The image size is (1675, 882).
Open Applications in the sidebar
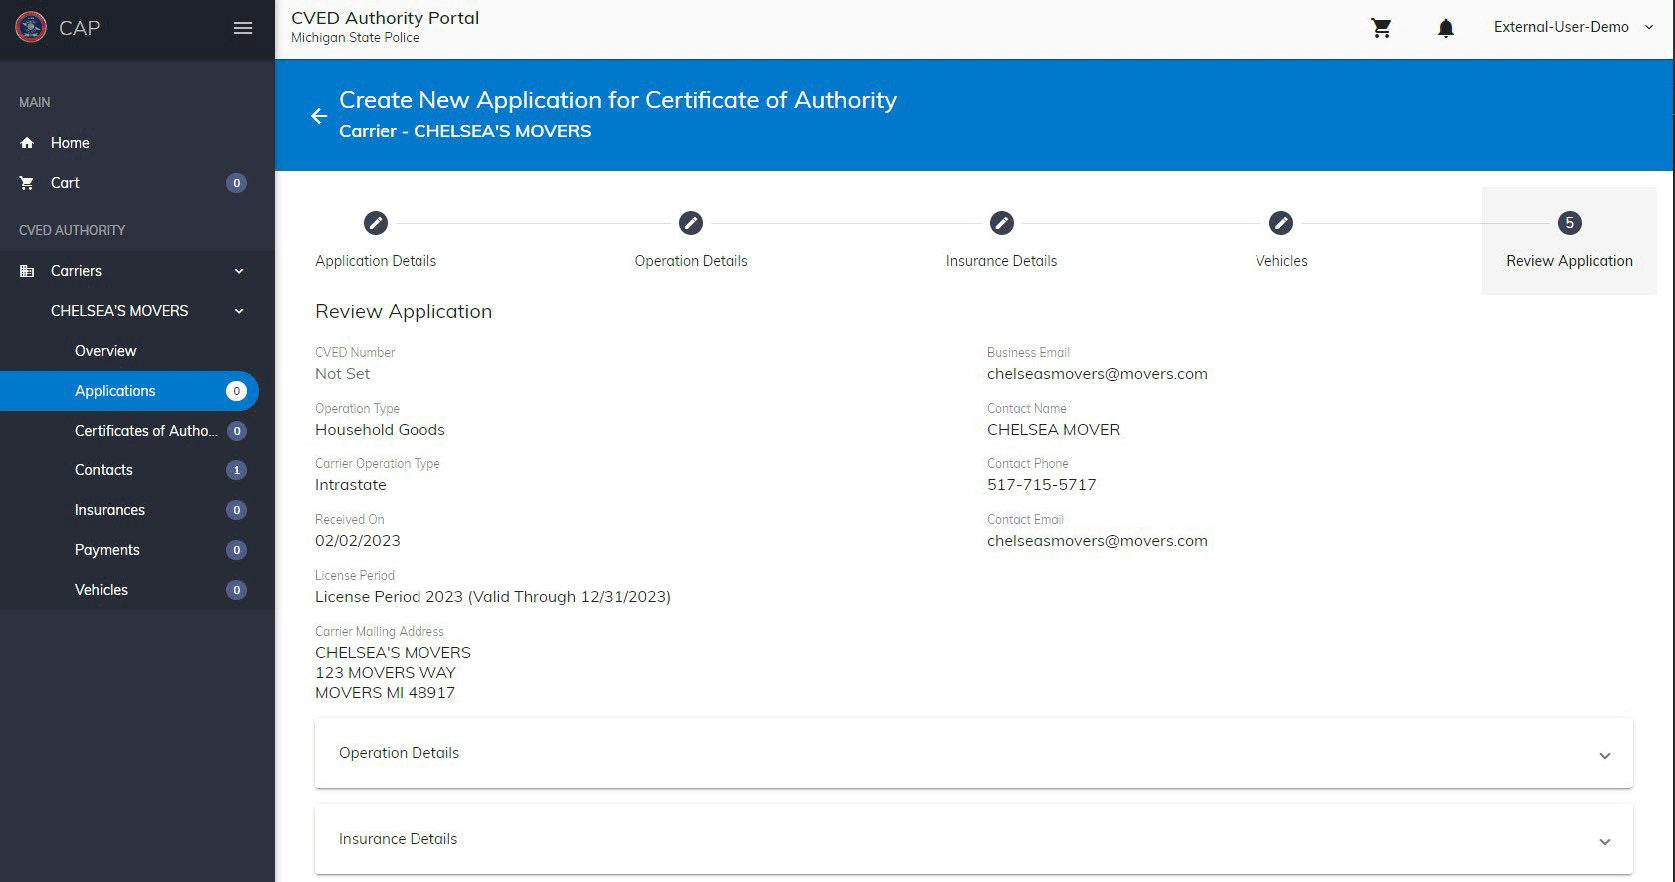[129, 391]
